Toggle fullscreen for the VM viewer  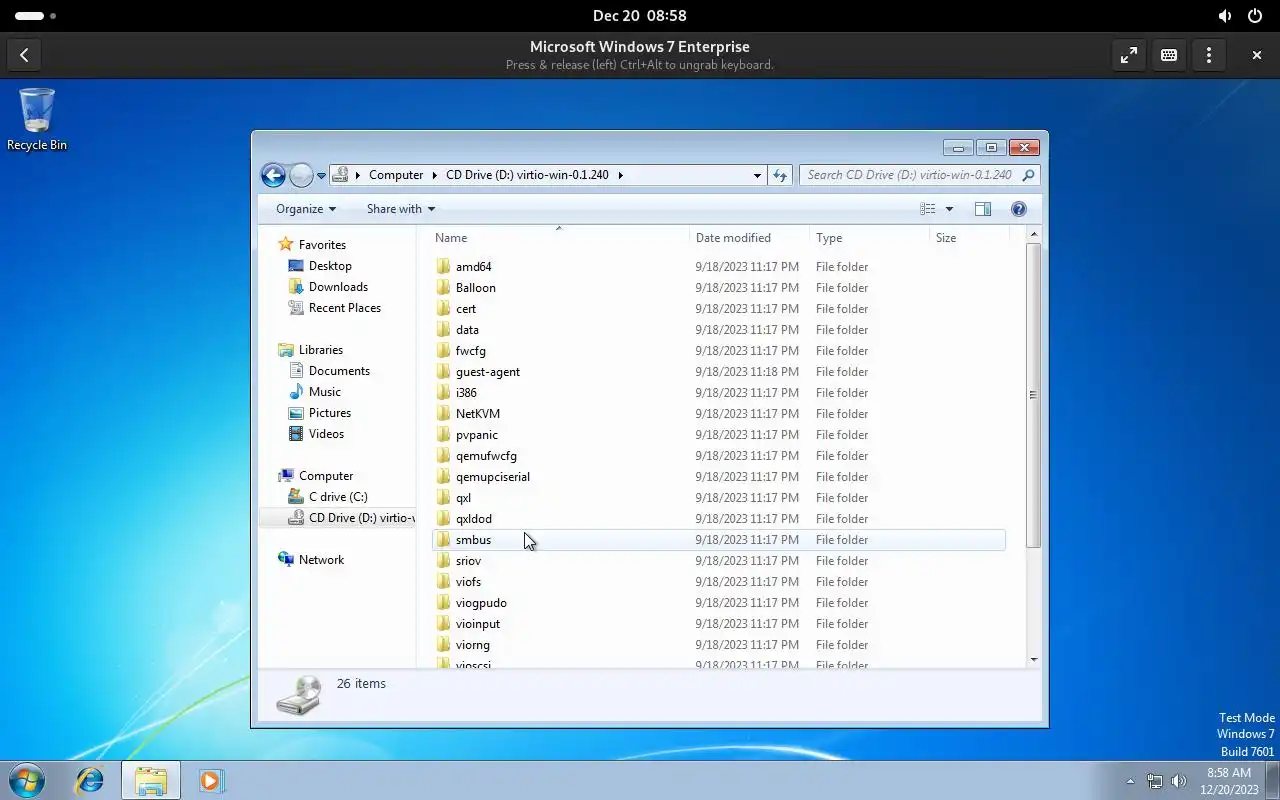click(1129, 55)
